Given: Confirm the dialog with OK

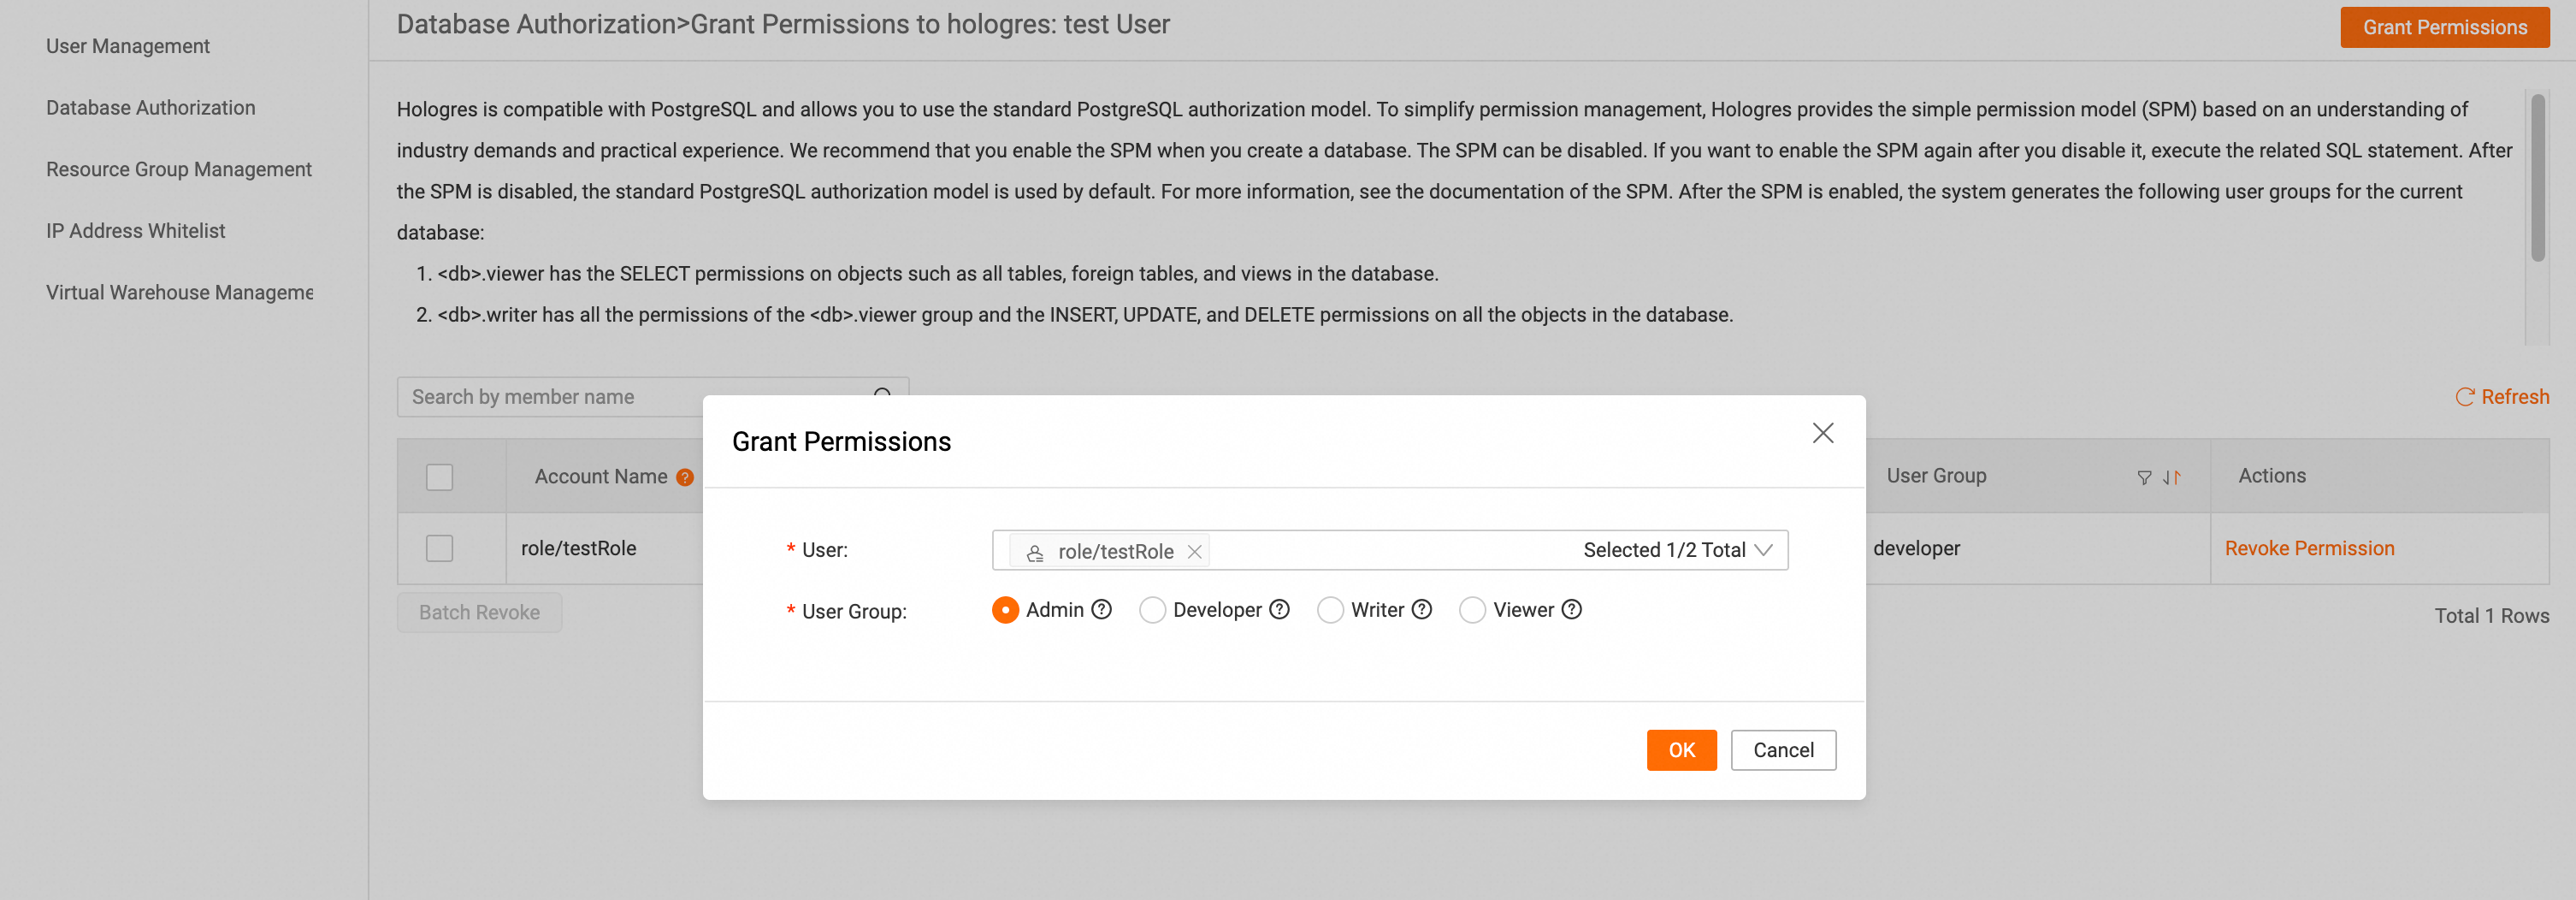Looking at the screenshot, I should 1681,750.
